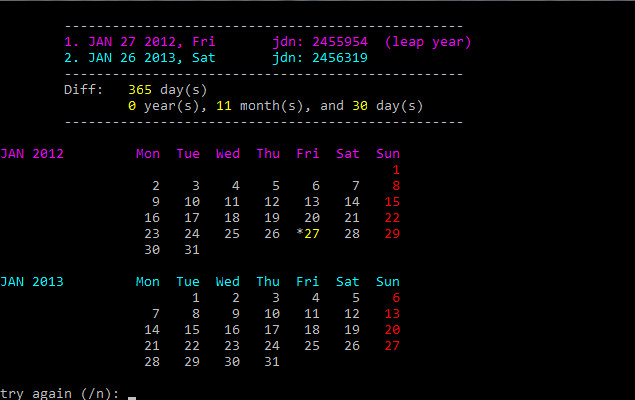This screenshot has height=400, width=635.
Task: Click the 'JAN 2012' calendar heading
Action: pyautogui.click(x=32, y=154)
